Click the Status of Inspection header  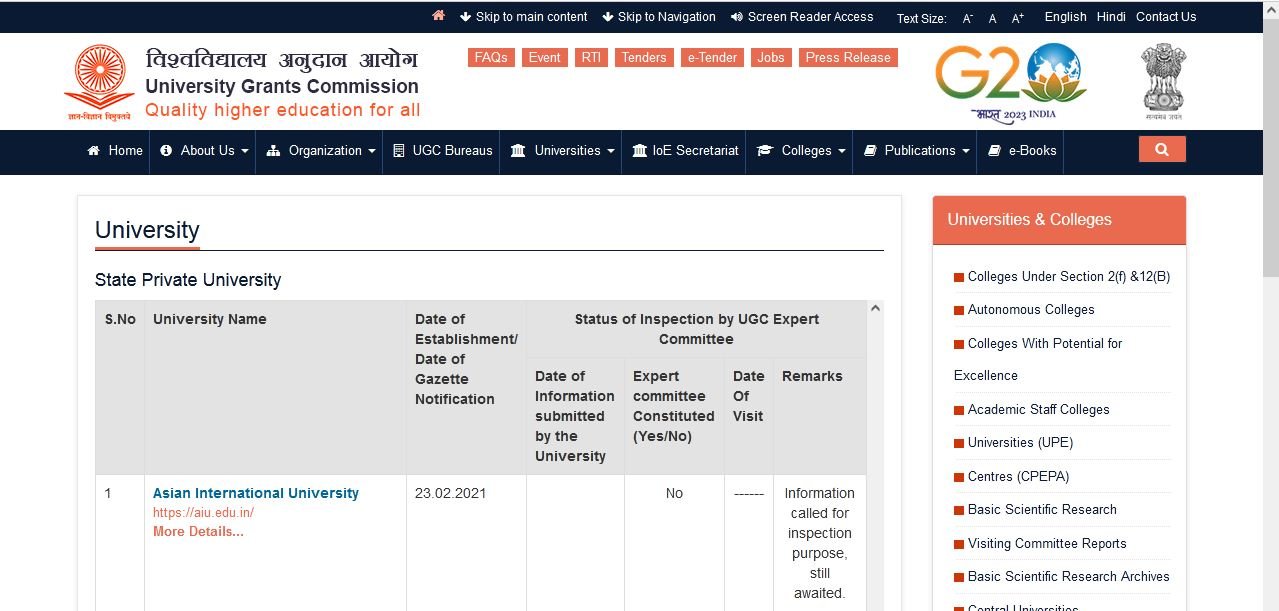(x=697, y=329)
